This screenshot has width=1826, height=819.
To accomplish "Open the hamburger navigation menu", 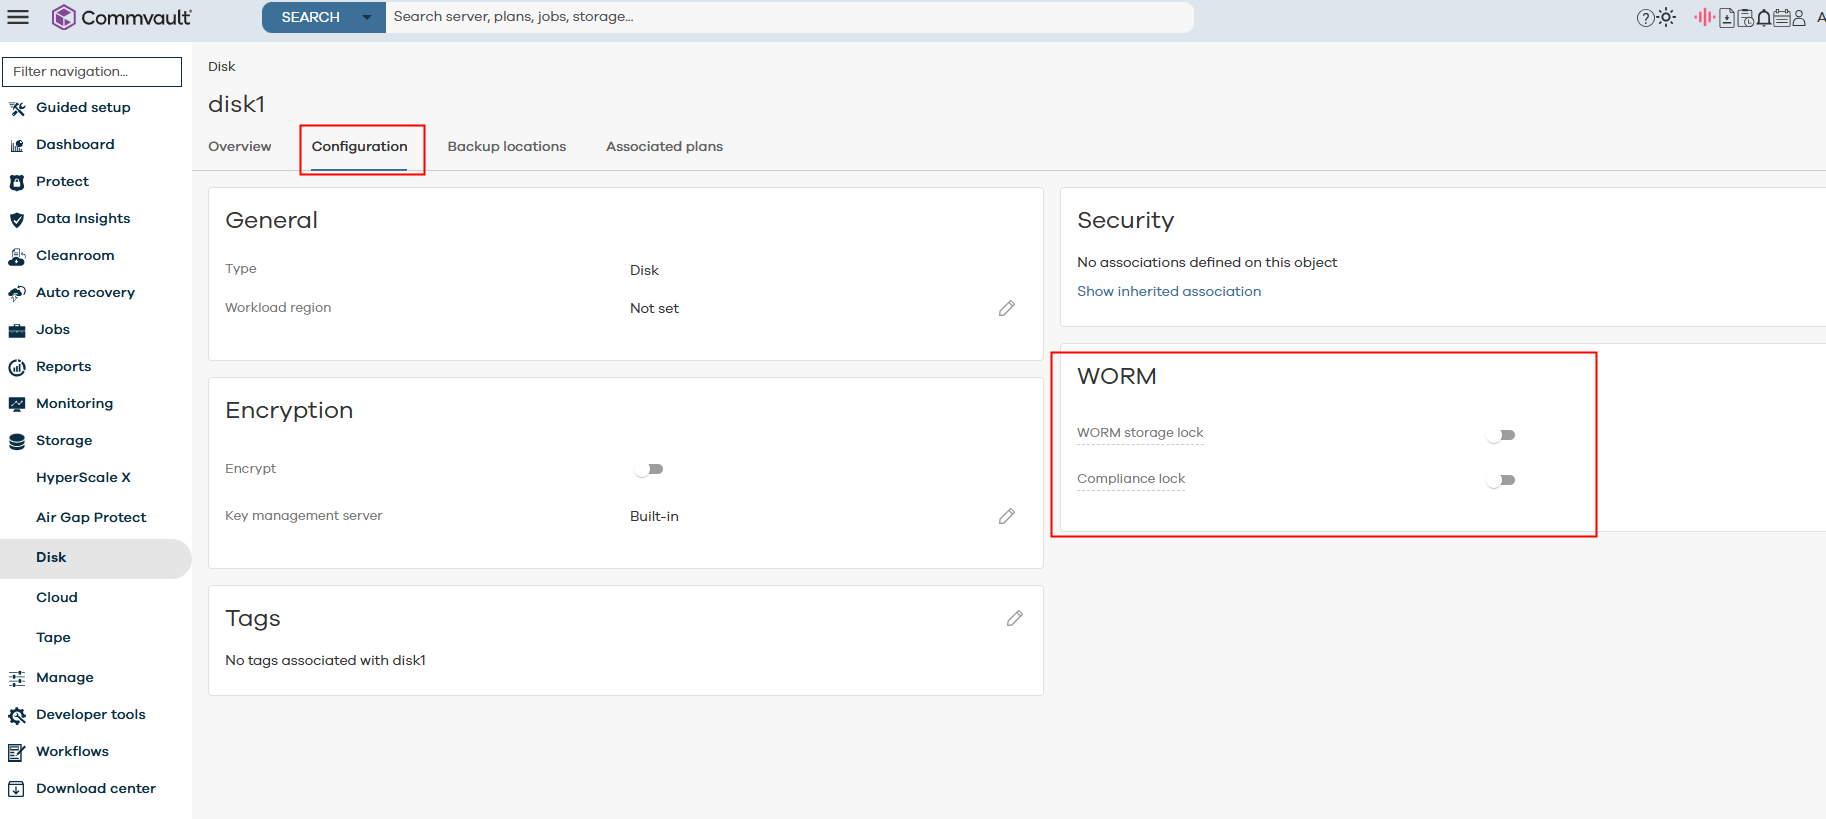I will click(x=18, y=17).
